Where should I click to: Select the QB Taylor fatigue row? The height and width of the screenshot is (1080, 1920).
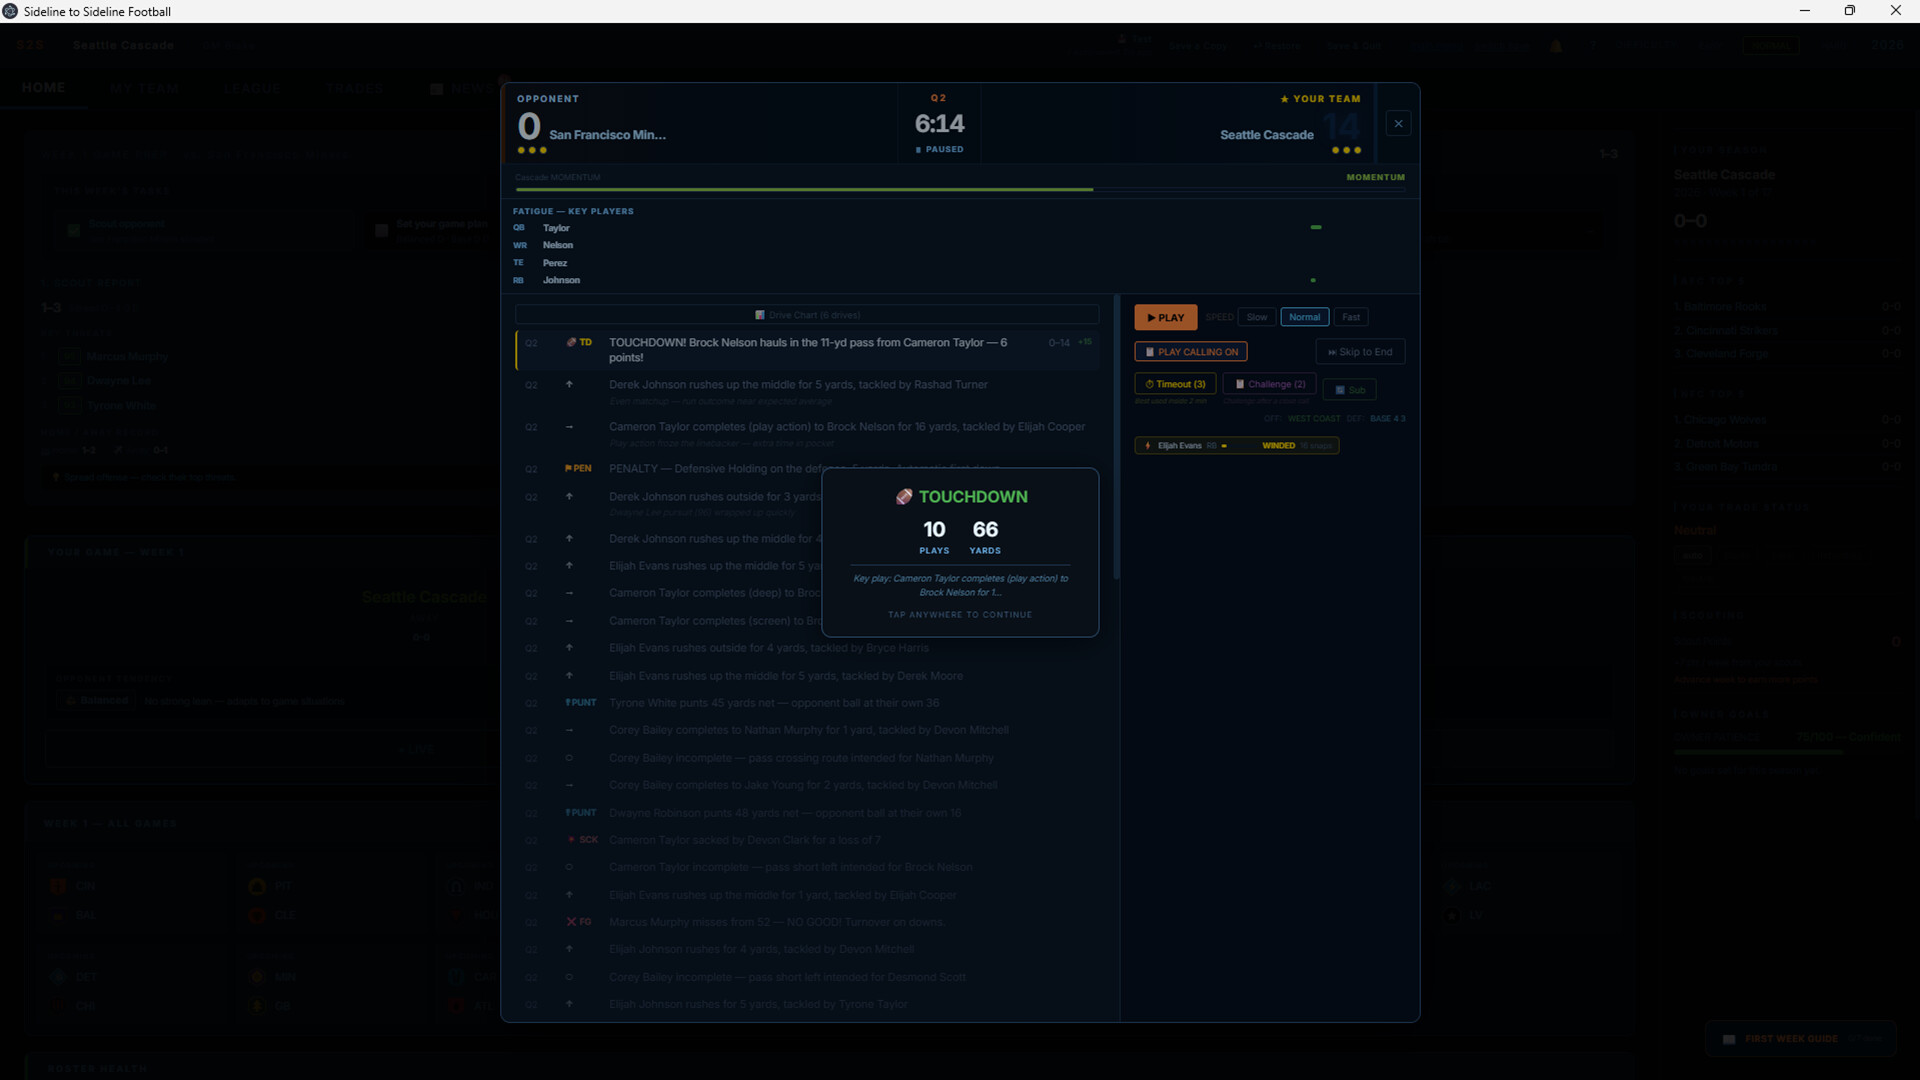(960, 228)
